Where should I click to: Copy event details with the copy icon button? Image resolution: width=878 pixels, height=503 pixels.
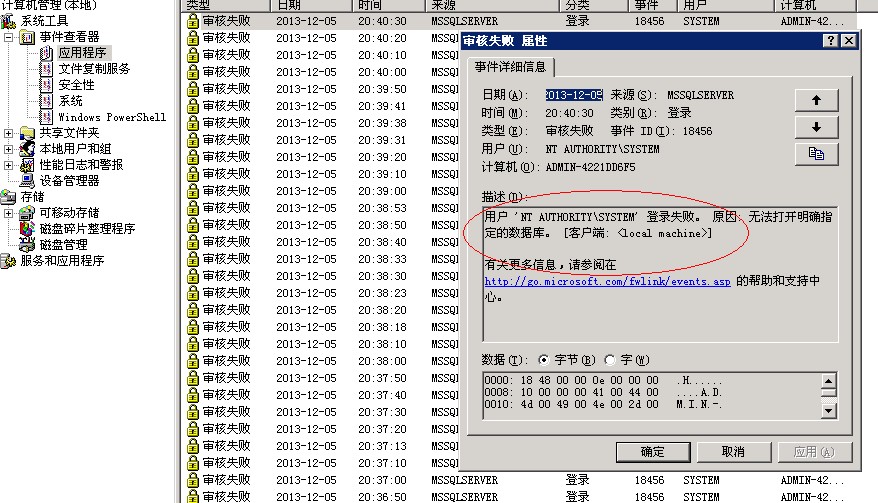816,154
